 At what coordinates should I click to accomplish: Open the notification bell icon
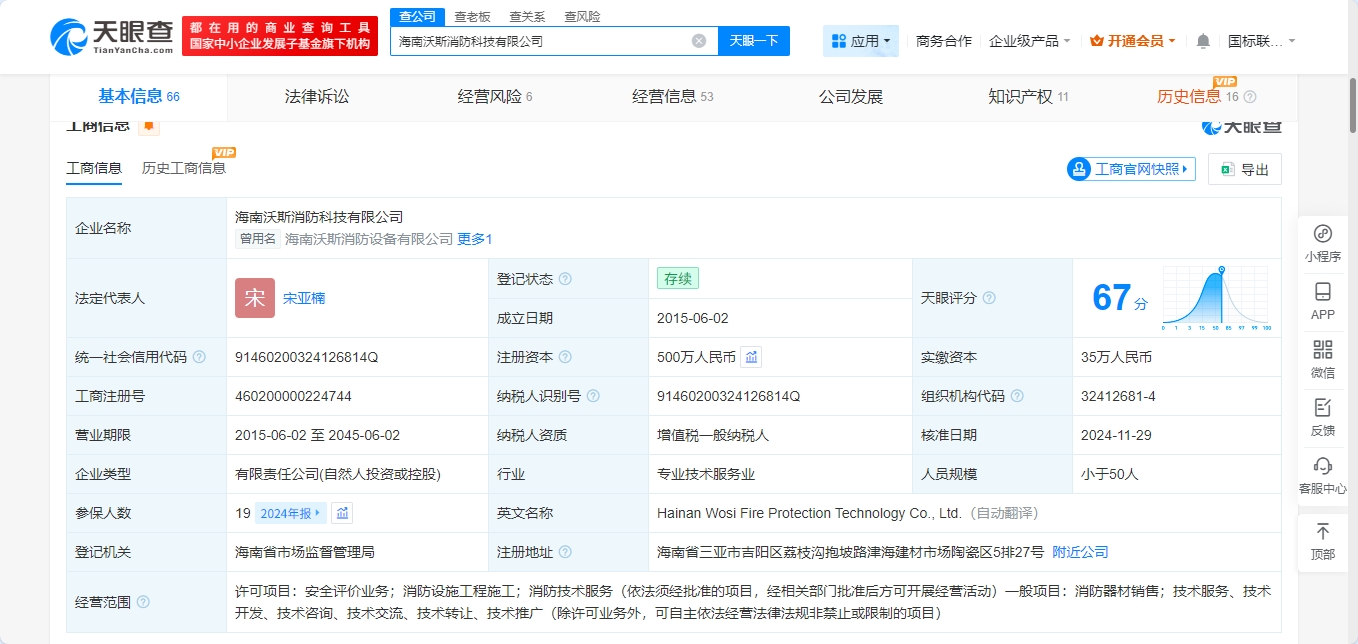pos(1203,41)
